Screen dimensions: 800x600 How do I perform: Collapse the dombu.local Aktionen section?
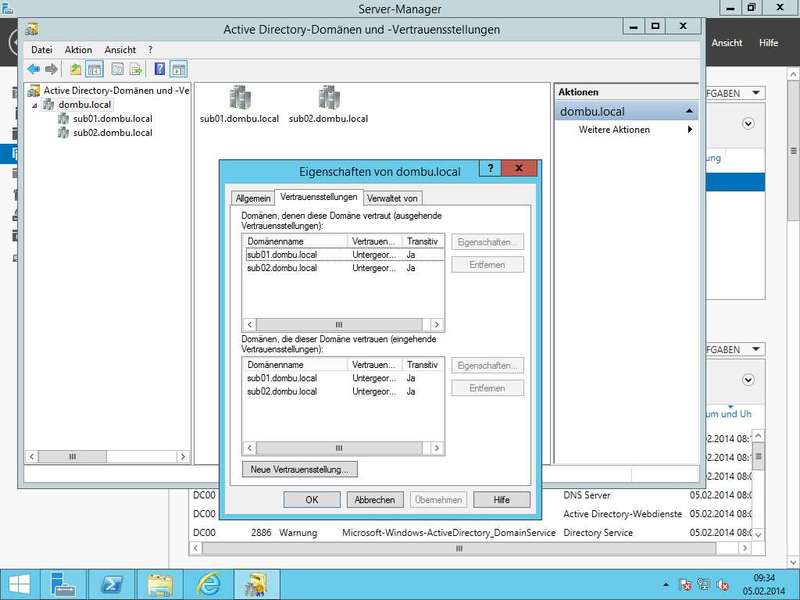[x=689, y=111]
